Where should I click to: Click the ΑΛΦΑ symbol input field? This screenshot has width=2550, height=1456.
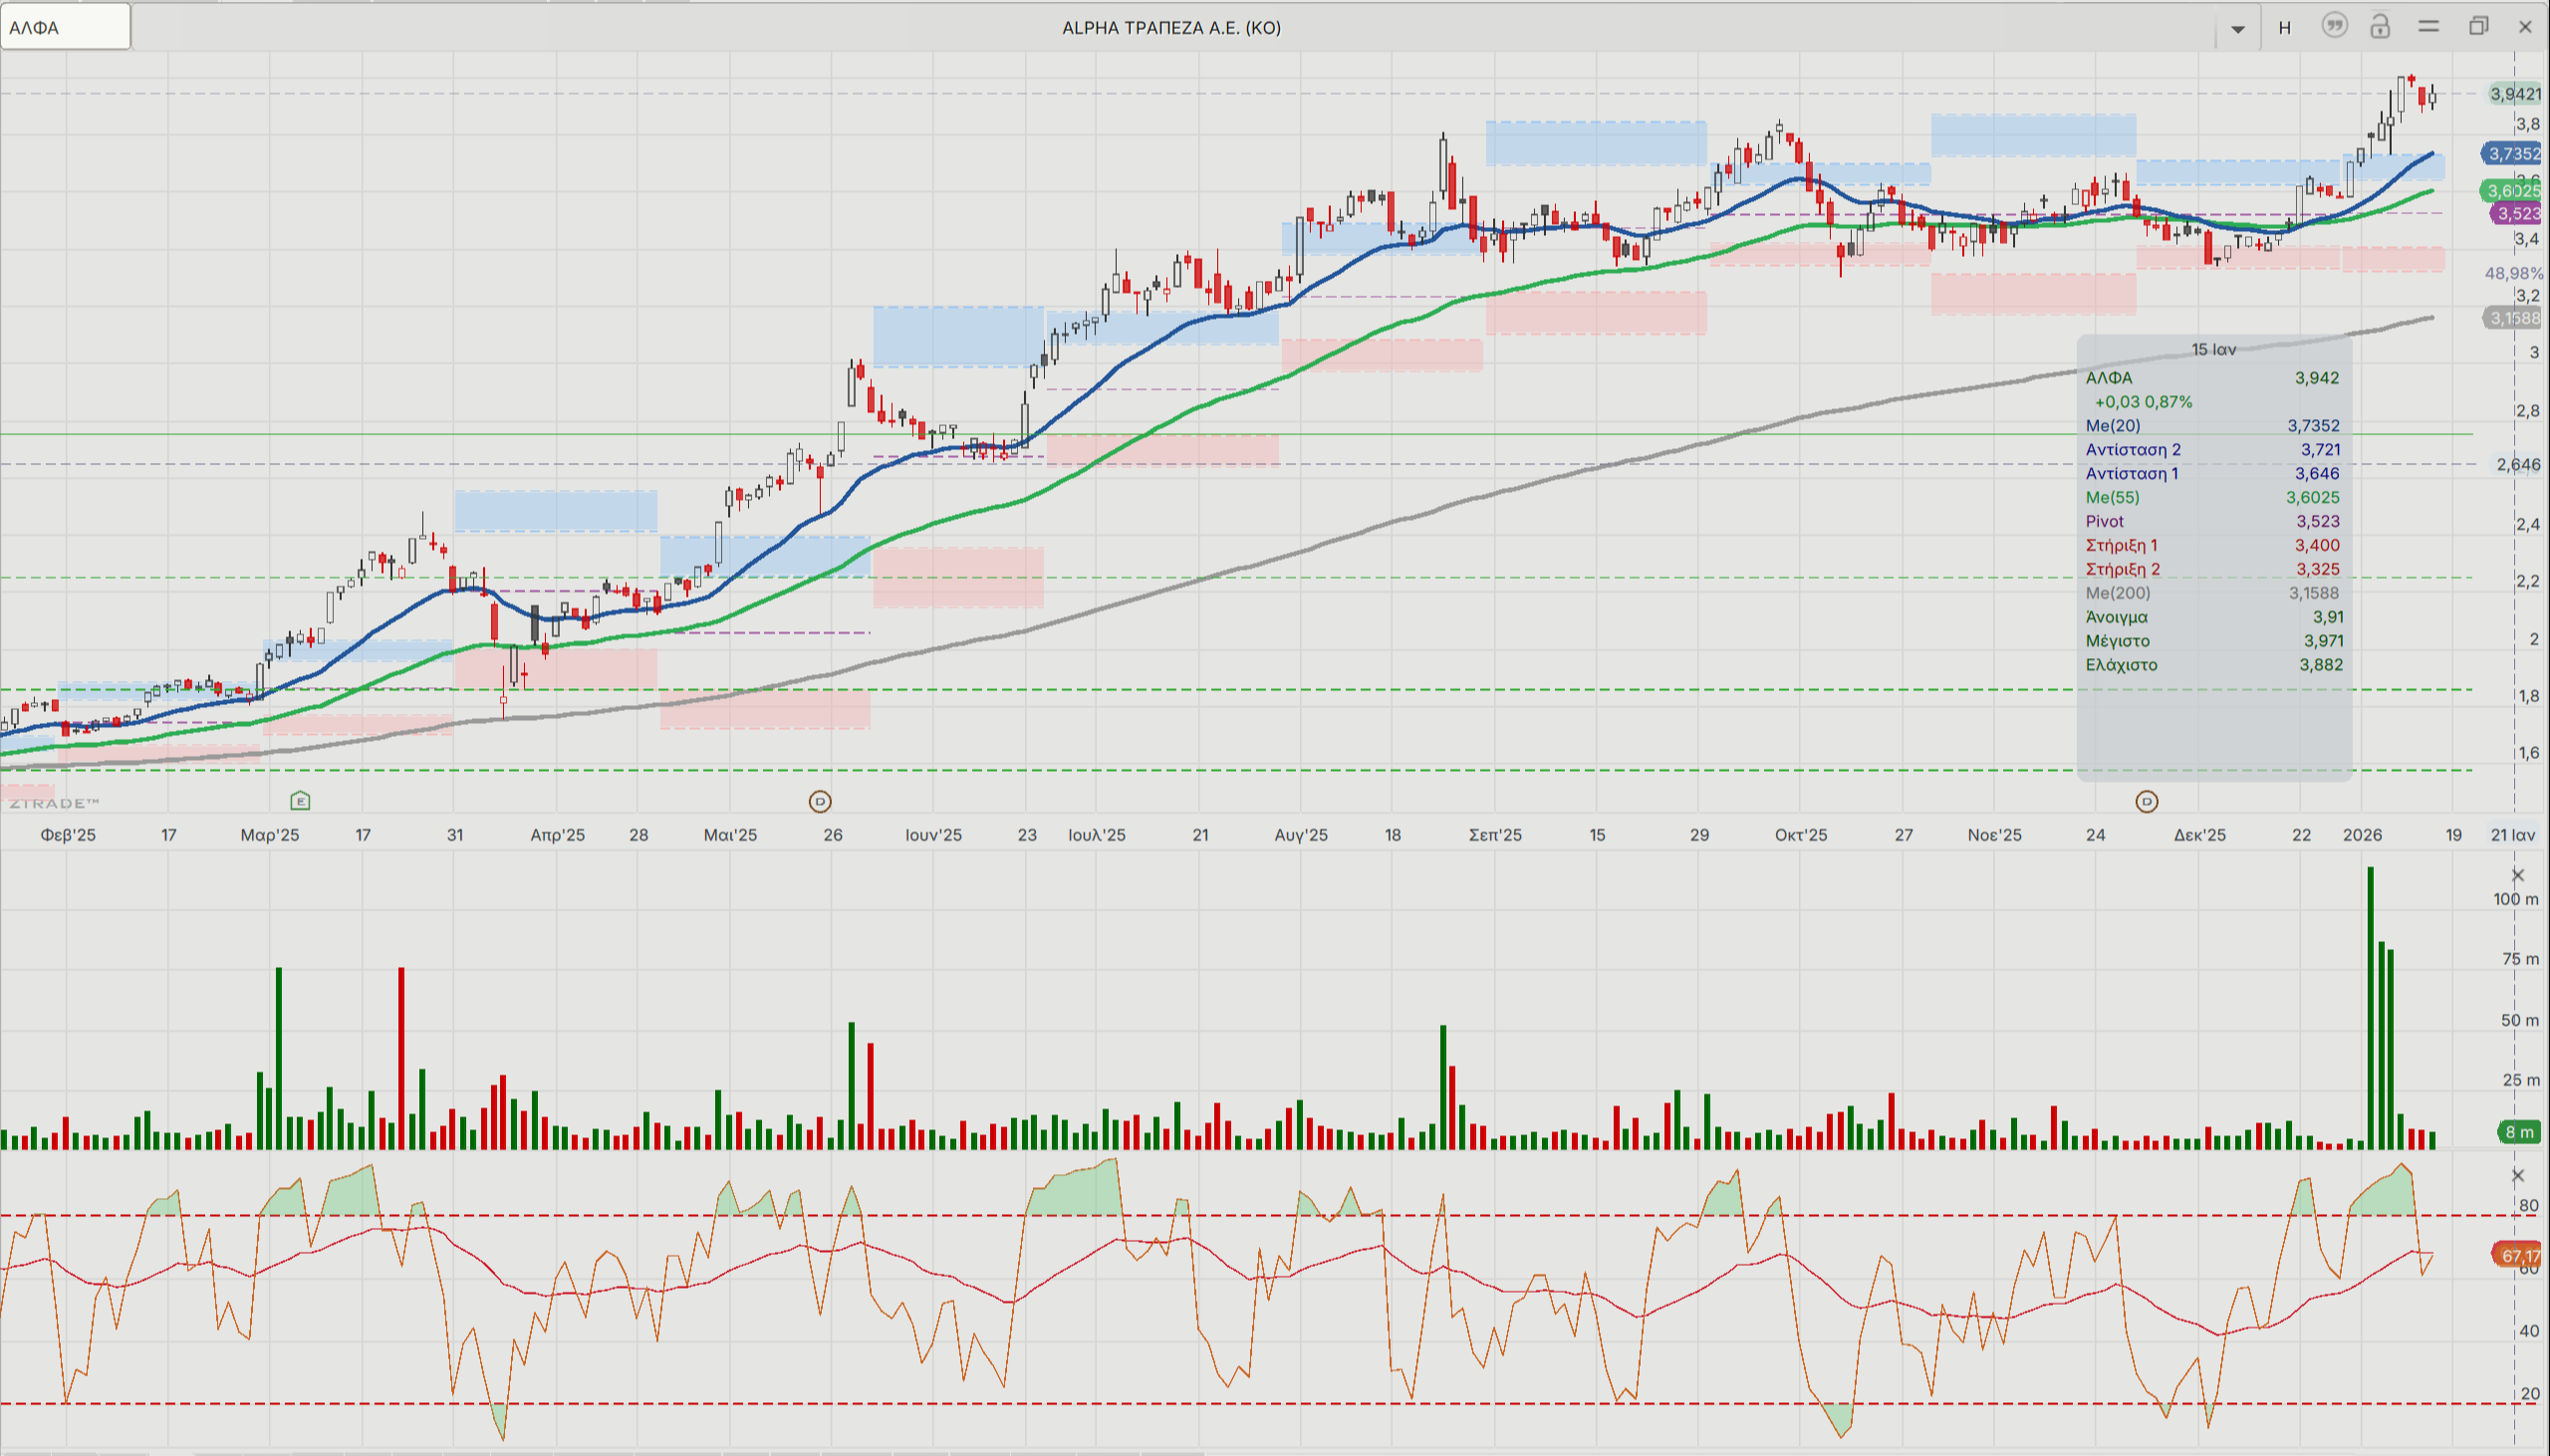65,27
